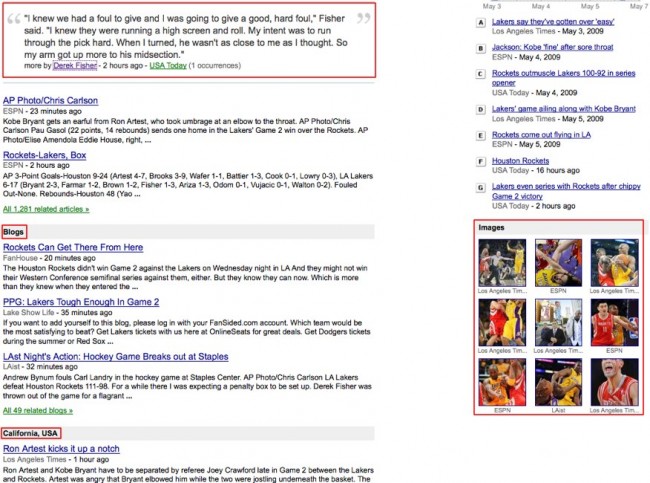
Task: Select timeline marker B
Action: pos(480,49)
